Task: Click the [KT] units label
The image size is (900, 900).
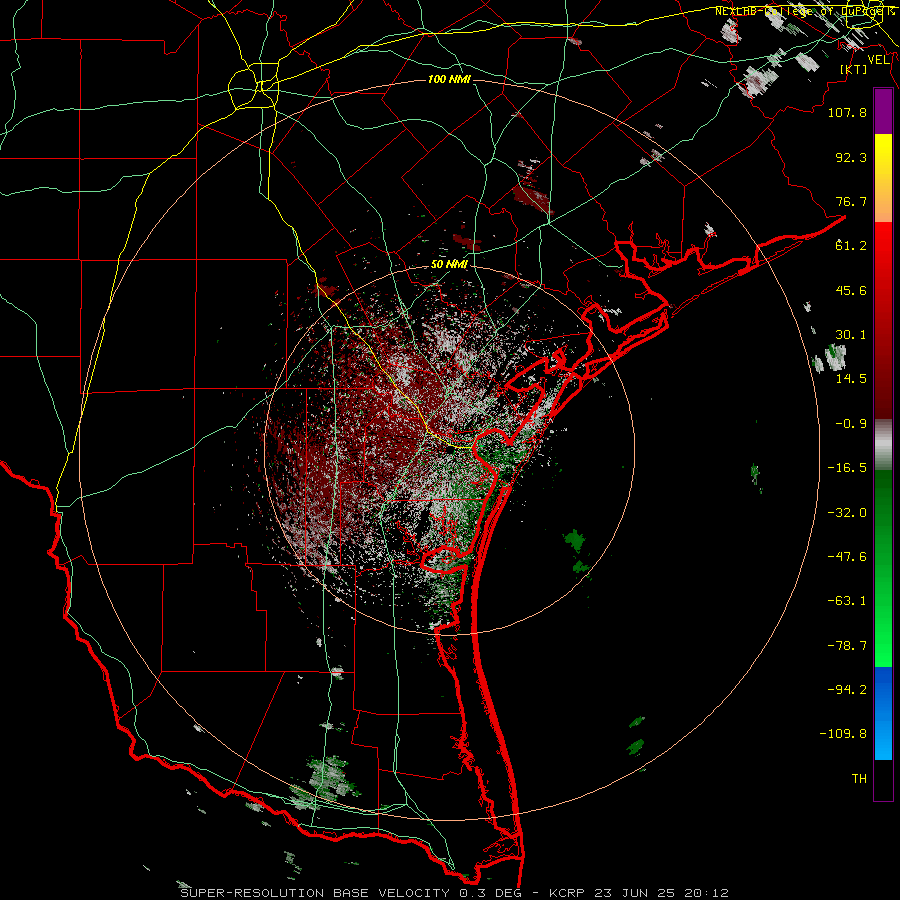Action: (x=854, y=69)
